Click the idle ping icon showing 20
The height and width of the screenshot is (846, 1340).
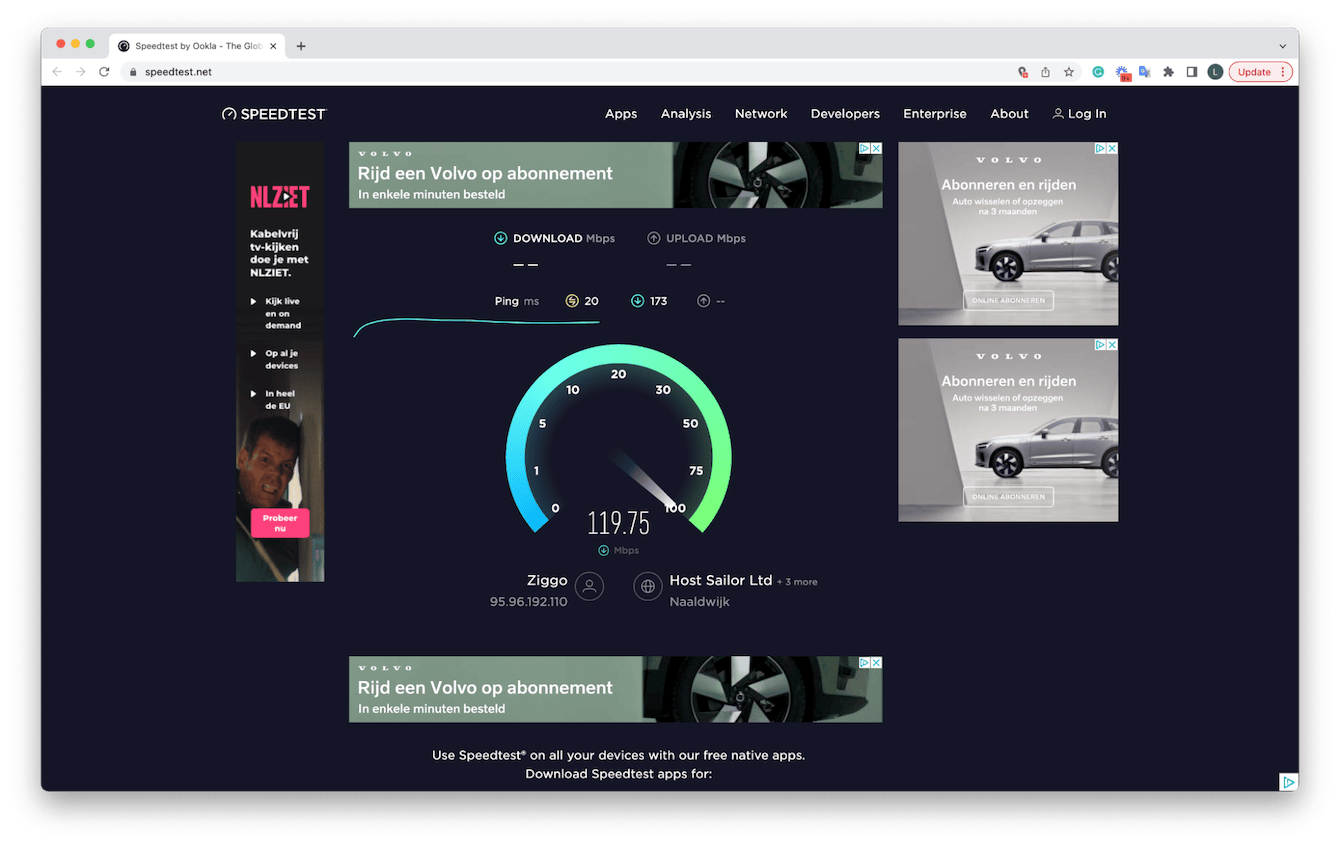click(572, 301)
